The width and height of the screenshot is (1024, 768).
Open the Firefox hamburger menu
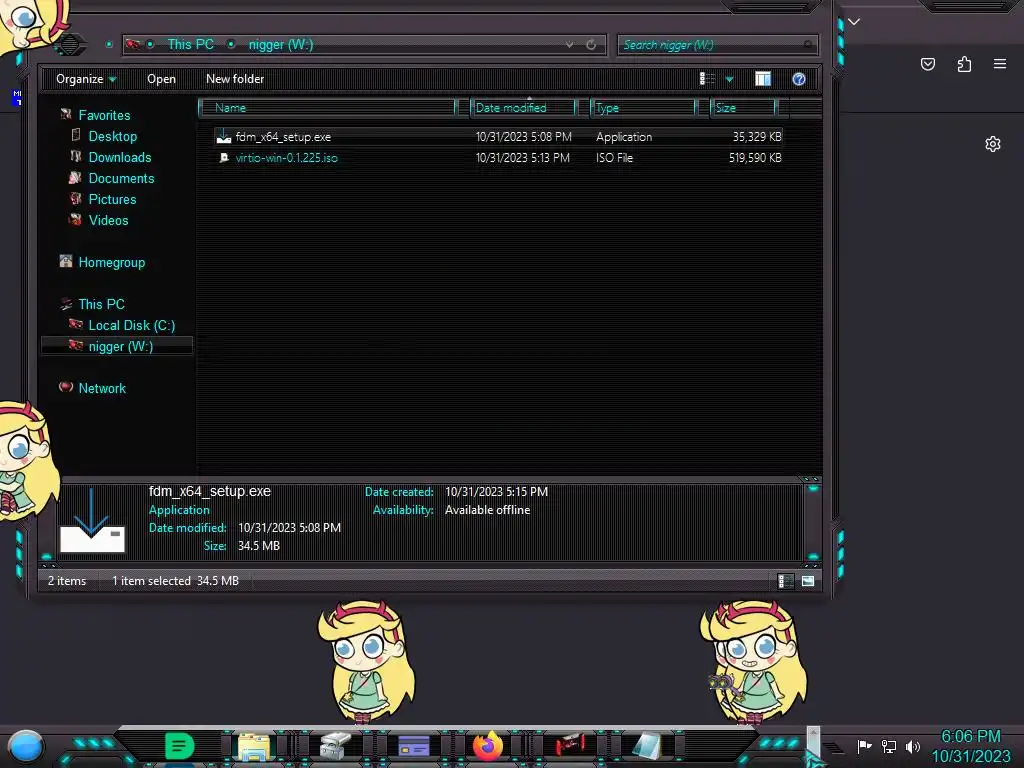tap(1000, 64)
